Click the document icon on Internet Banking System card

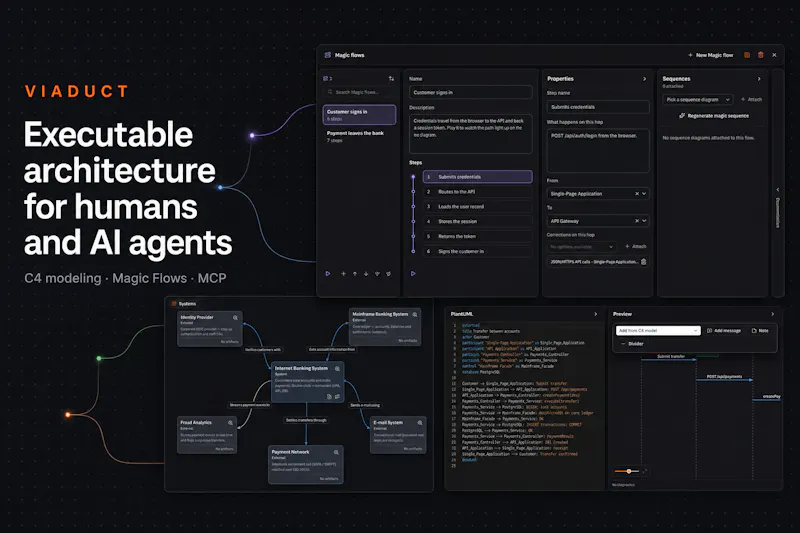click(x=329, y=396)
